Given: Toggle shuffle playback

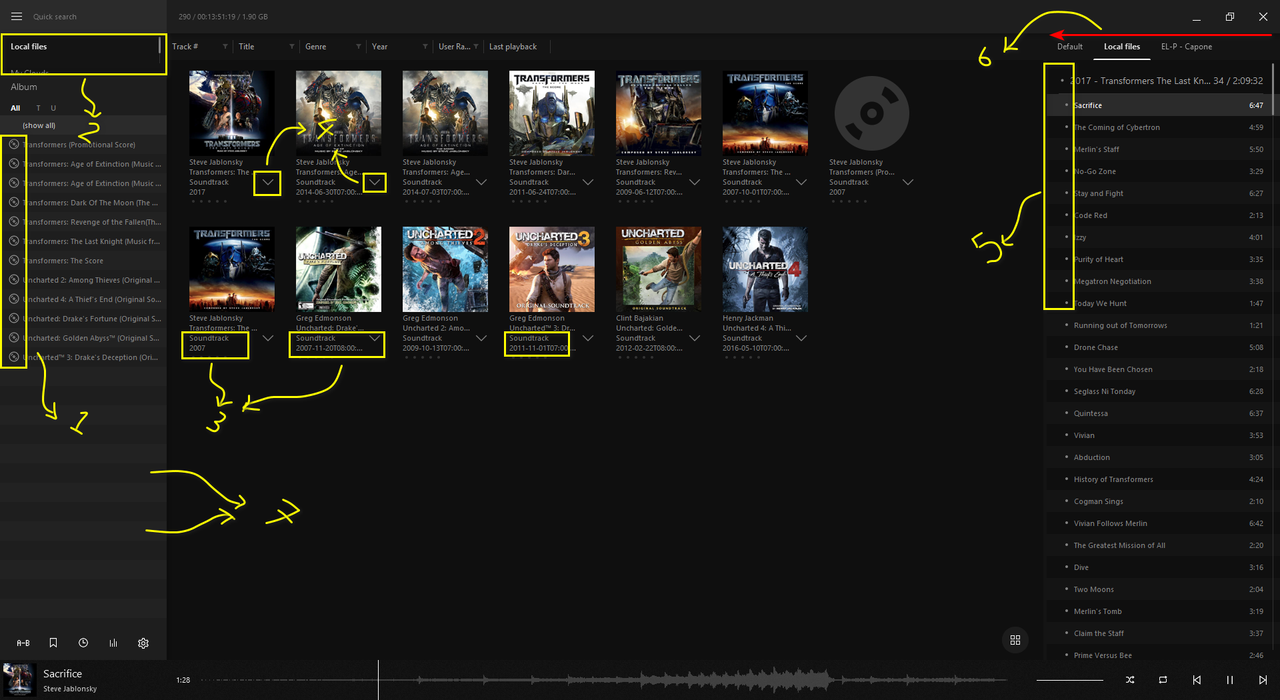Looking at the screenshot, I should click(x=1130, y=680).
